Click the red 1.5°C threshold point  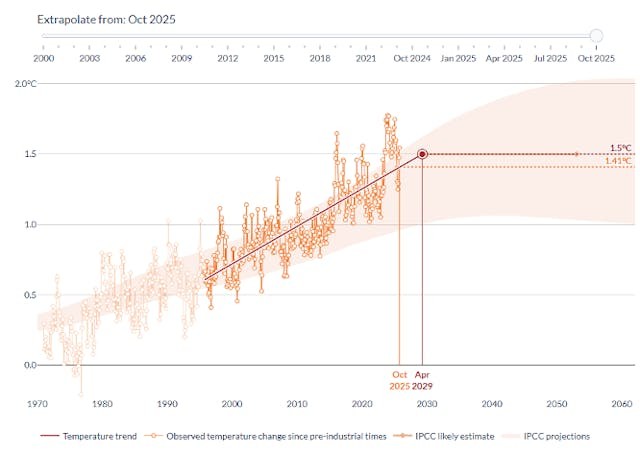click(x=422, y=154)
